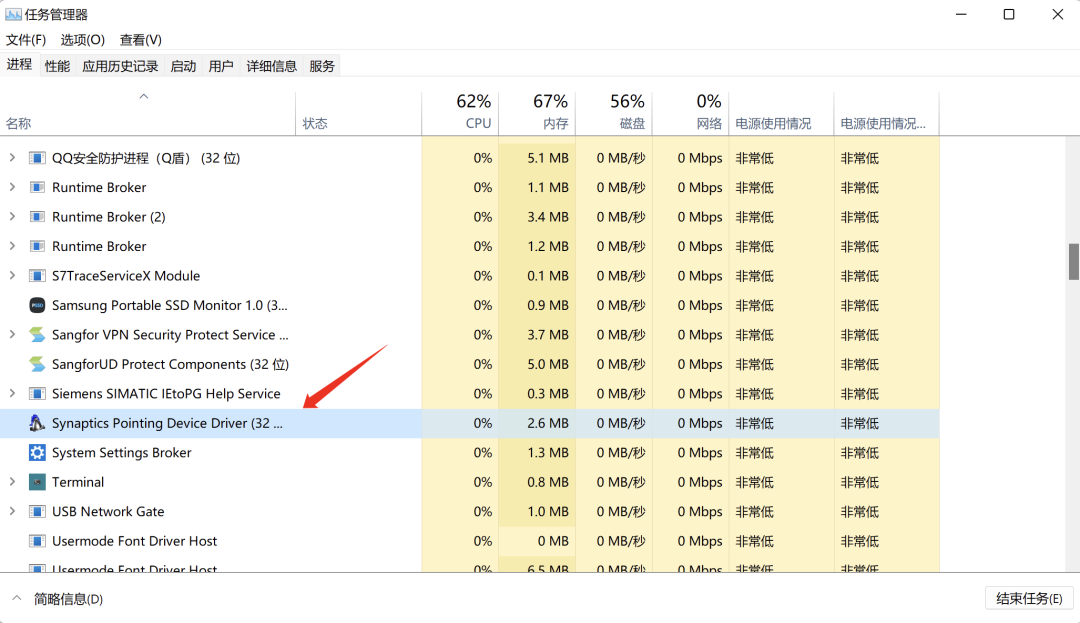Click the S7TraceServiceX Module process icon

coord(37,276)
